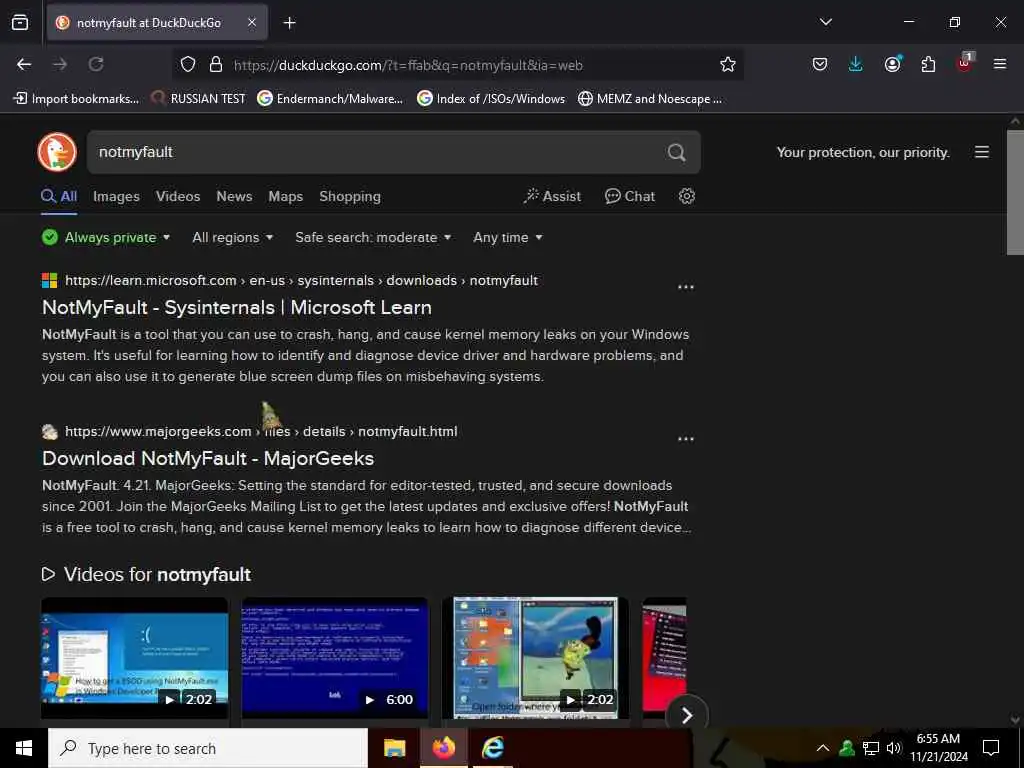Play the SpongeBob desktop video thumbnail
The image size is (1024, 768).
tap(536, 658)
